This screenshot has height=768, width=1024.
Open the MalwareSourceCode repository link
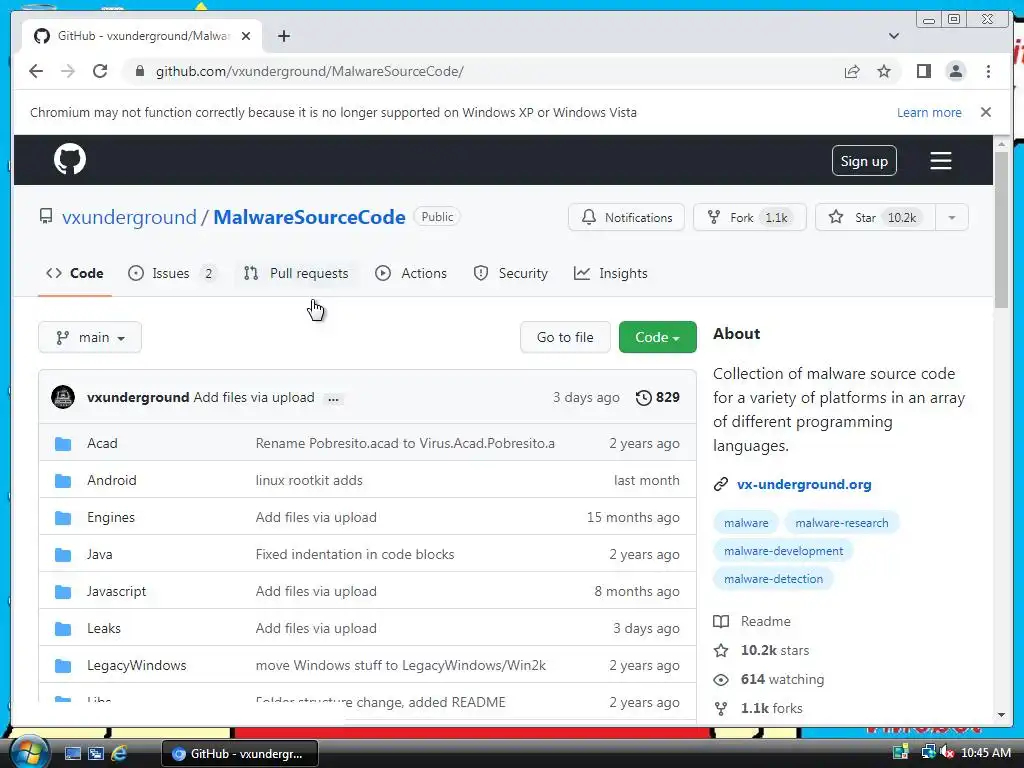[x=309, y=217]
